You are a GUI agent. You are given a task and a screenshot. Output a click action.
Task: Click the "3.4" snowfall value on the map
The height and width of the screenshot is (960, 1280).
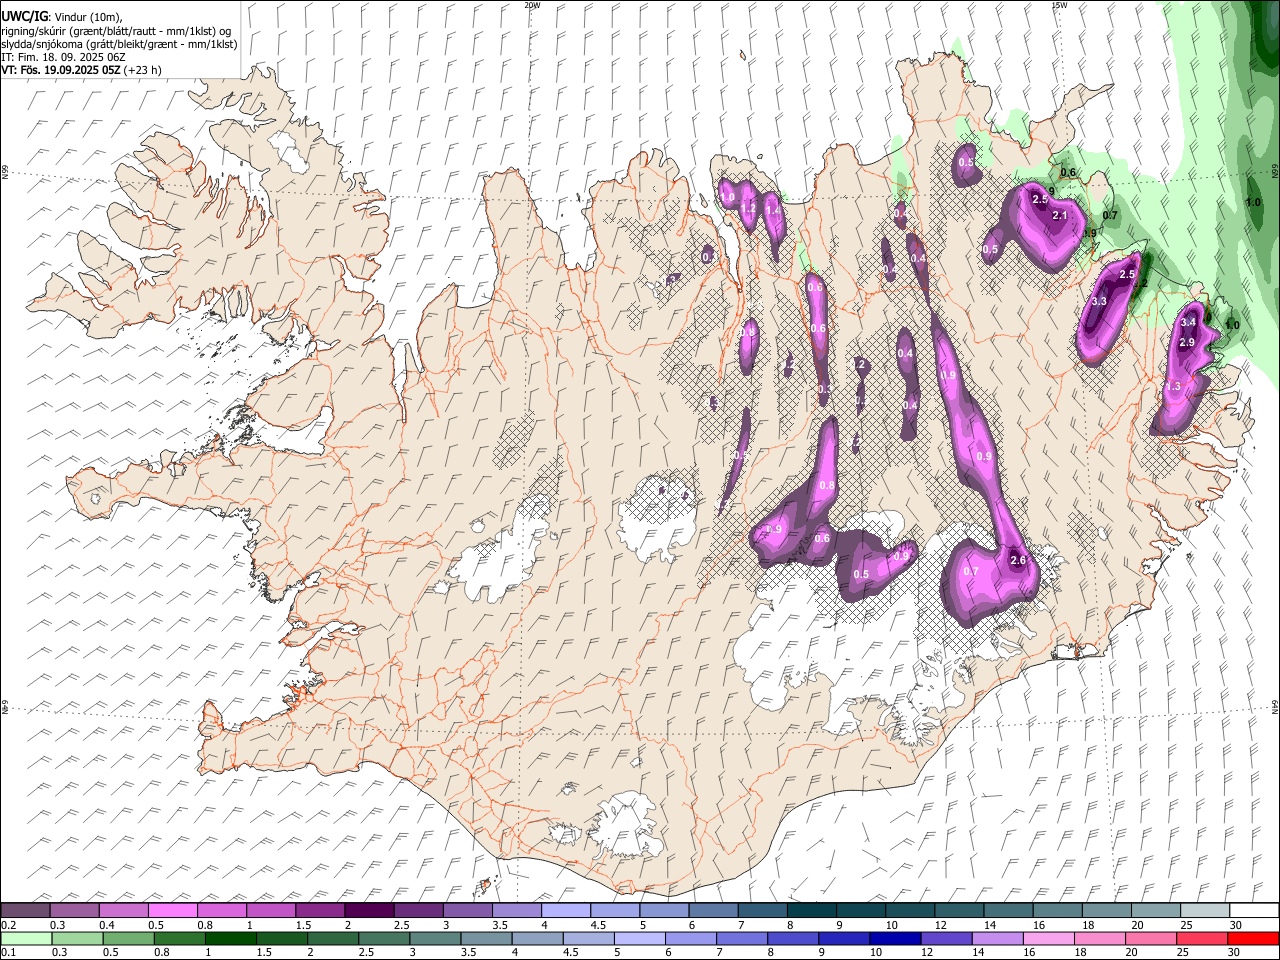(1188, 323)
